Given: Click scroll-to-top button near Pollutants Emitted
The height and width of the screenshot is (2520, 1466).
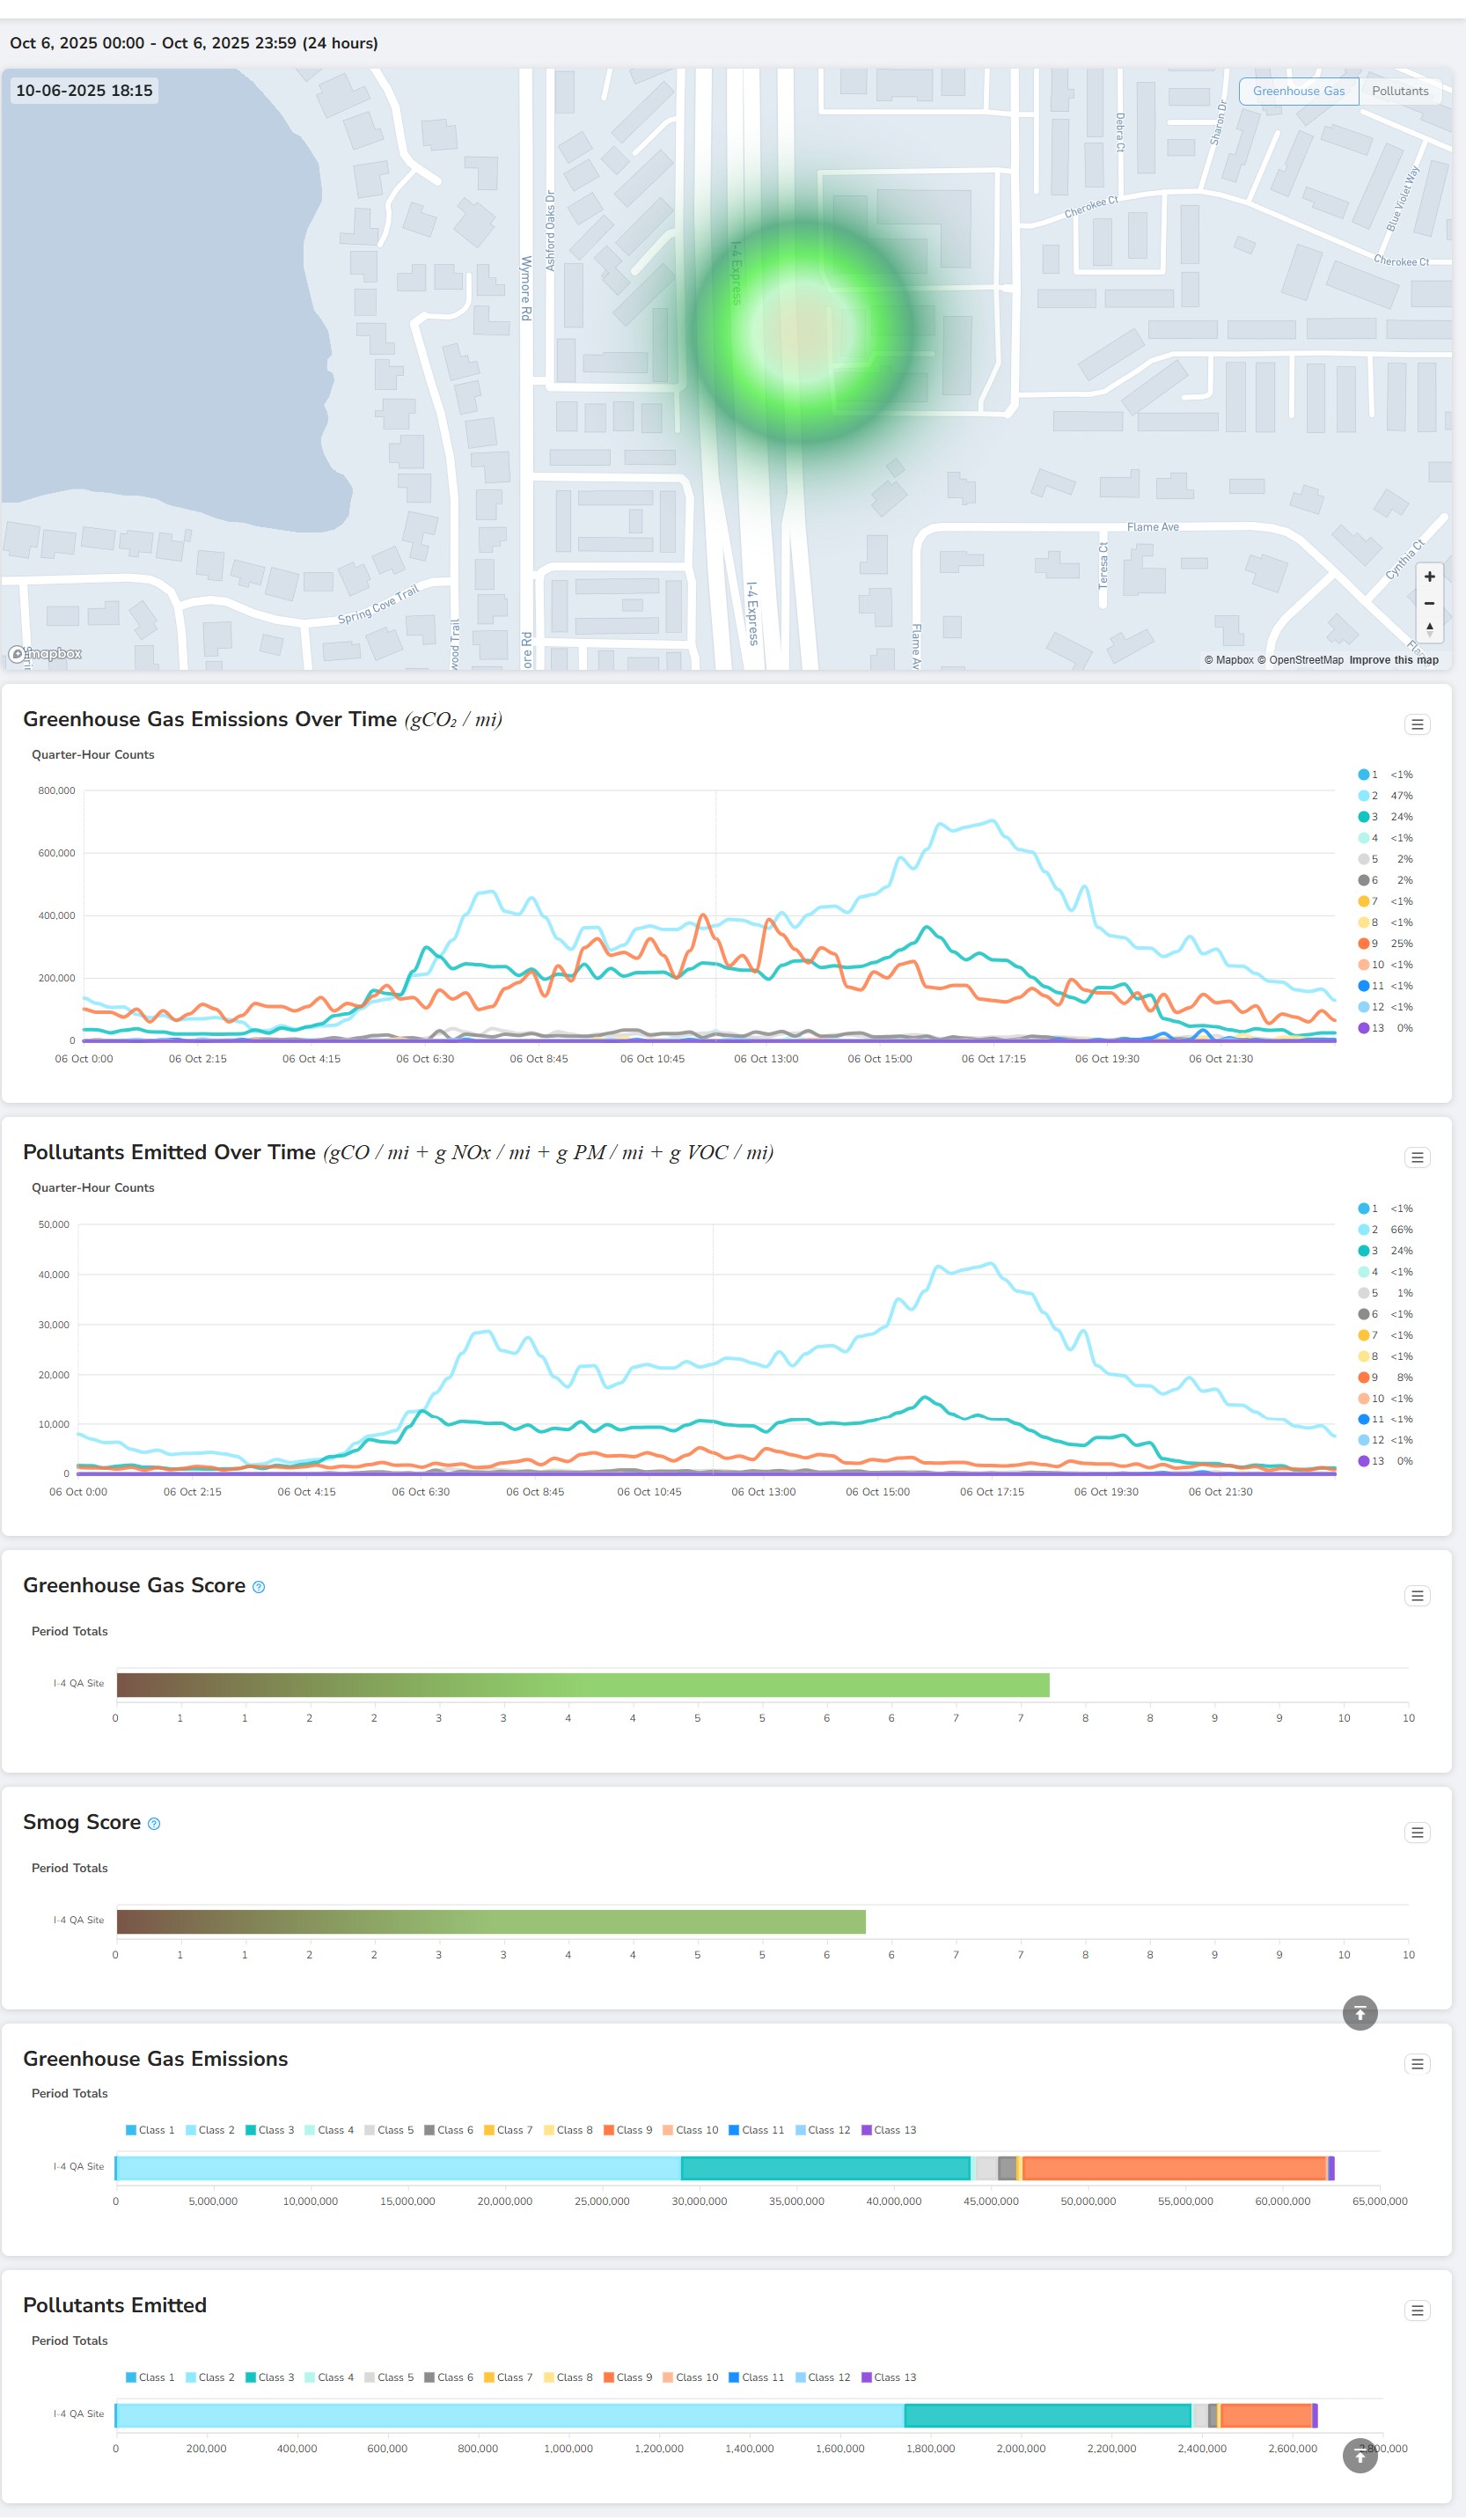Looking at the screenshot, I should coord(1359,2455).
